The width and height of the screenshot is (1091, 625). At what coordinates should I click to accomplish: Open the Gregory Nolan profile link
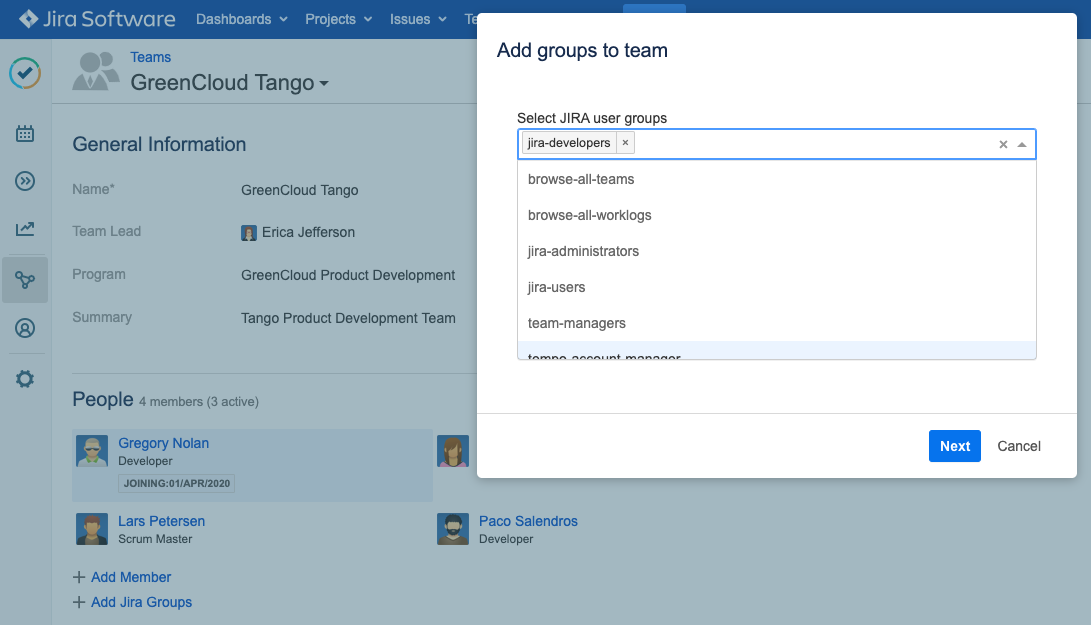pos(163,443)
